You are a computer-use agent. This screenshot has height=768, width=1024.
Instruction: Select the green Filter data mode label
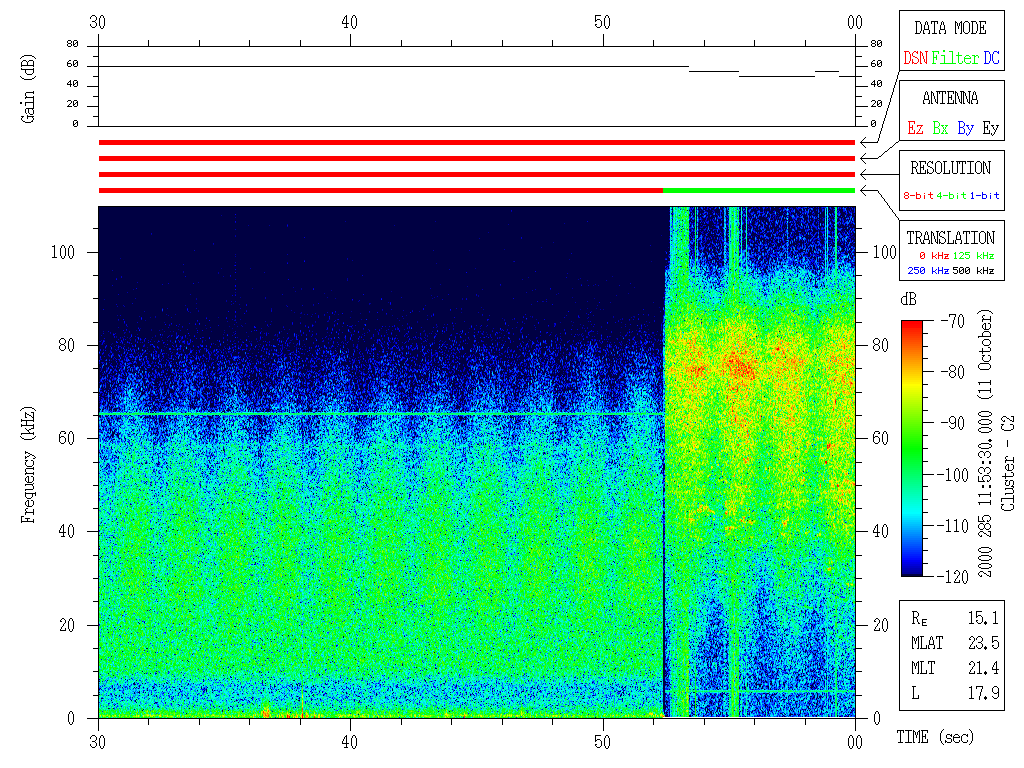955,59
